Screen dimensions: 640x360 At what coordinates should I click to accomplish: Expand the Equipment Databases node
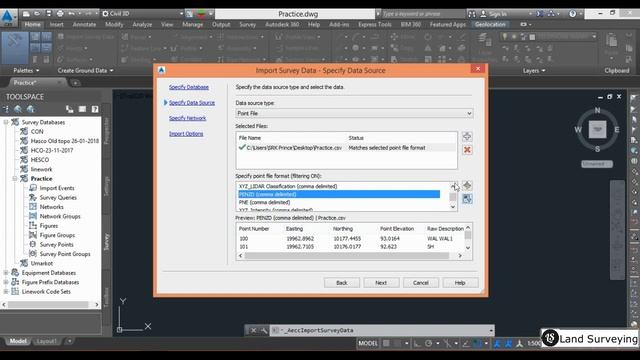6,272
